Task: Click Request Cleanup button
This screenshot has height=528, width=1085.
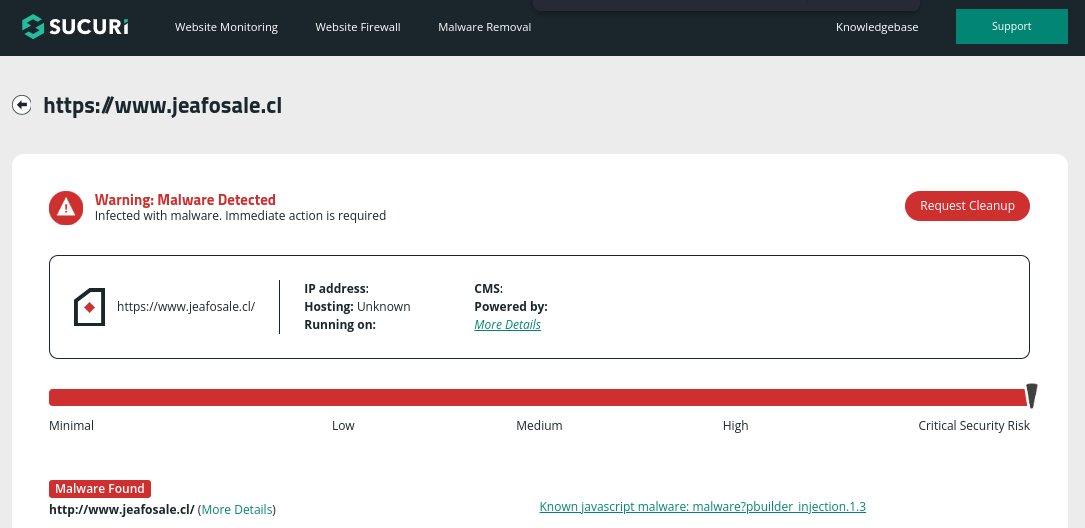Action: tap(967, 206)
